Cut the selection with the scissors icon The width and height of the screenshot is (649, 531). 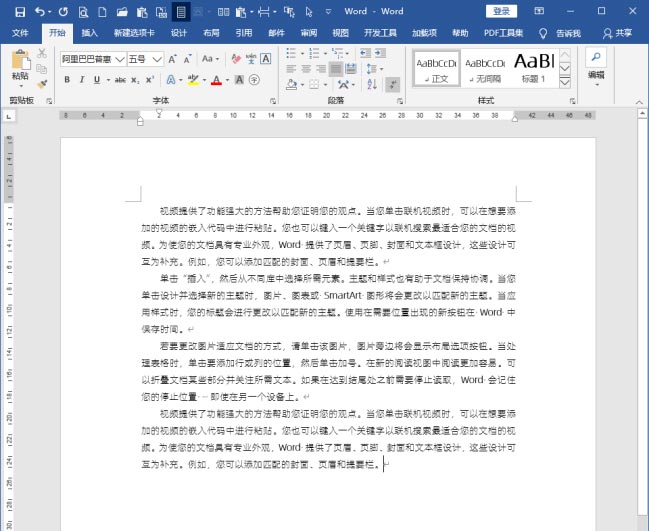(41, 53)
